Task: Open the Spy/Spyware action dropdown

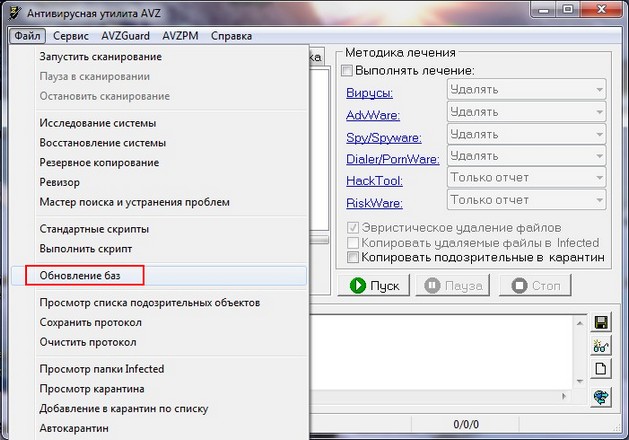Action: [x=525, y=135]
